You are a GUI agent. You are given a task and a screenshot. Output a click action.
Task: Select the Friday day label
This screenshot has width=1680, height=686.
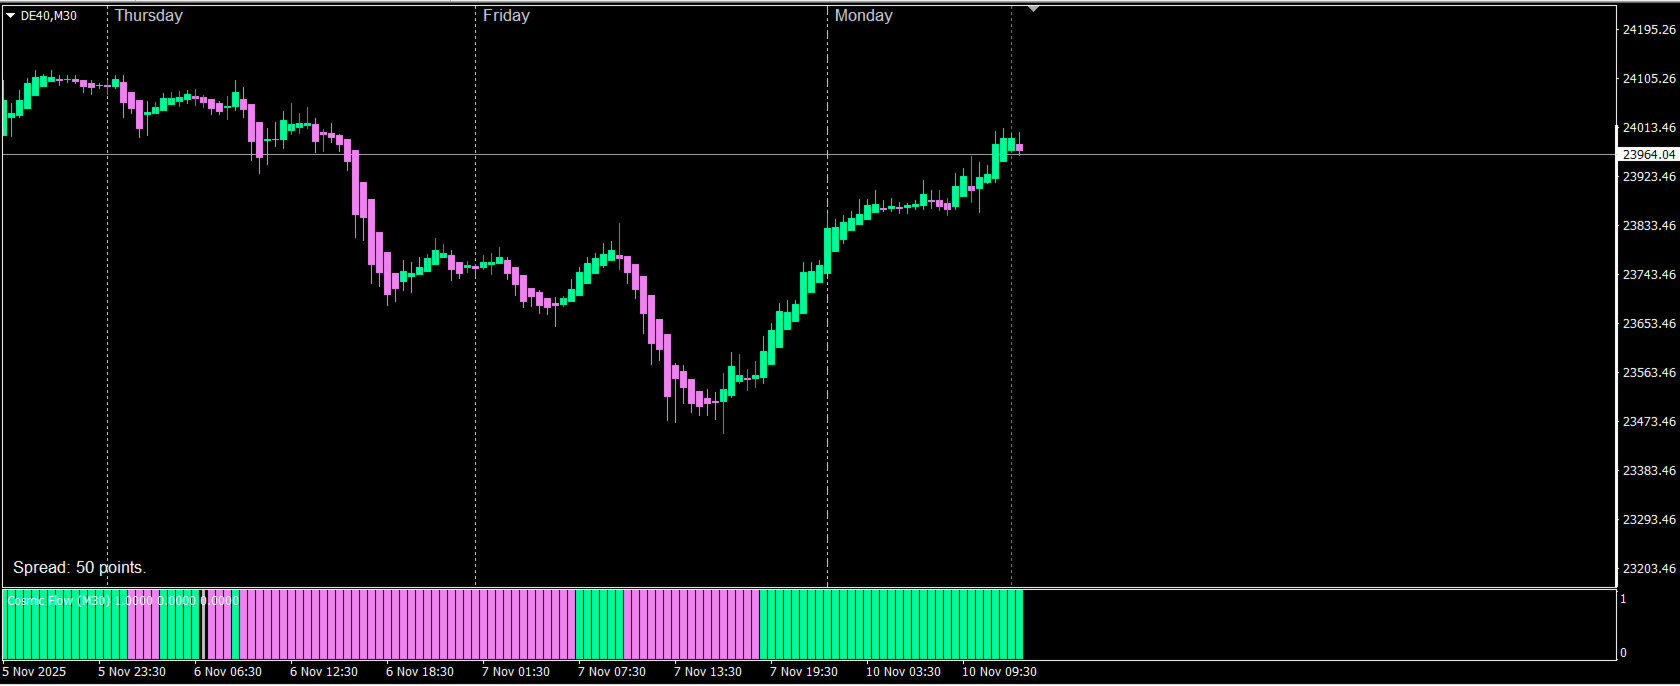point(506,16)
